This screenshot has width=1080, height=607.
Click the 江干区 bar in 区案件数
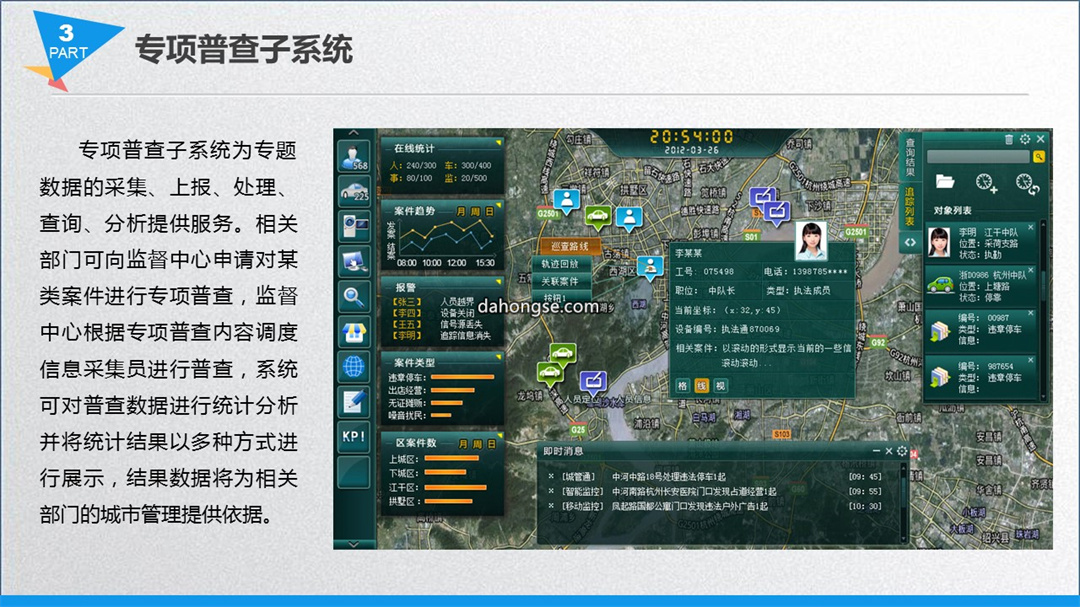point(455,488)
